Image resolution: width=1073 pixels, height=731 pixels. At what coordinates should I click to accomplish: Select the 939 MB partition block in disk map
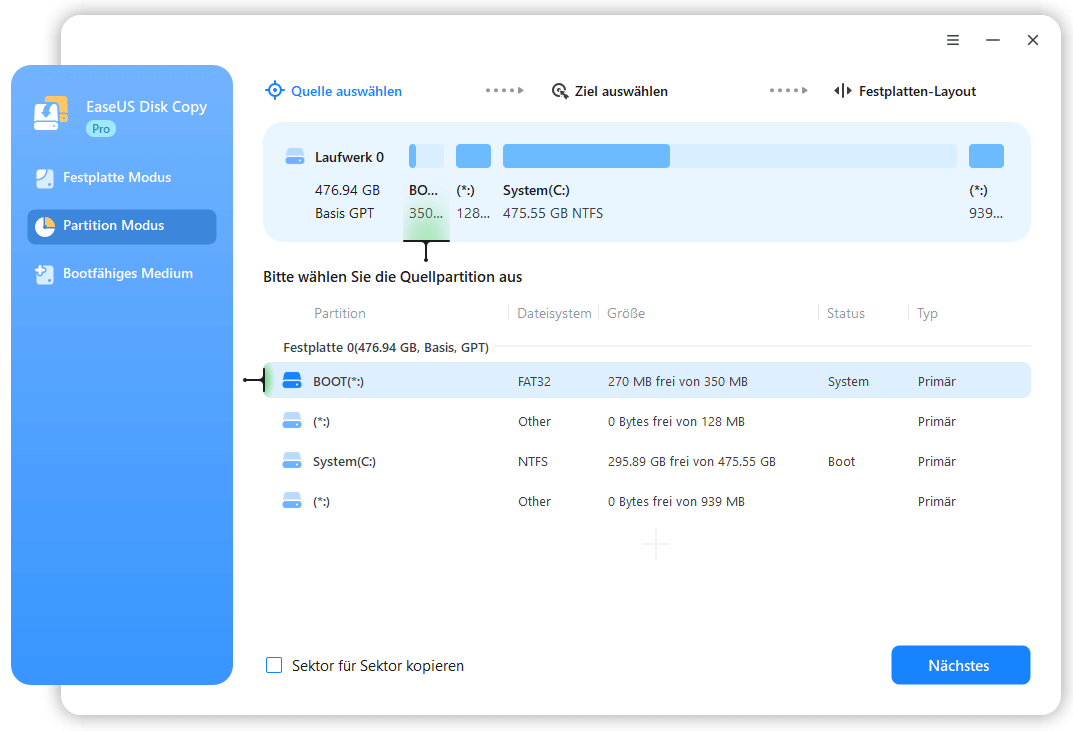click(986, 156)
